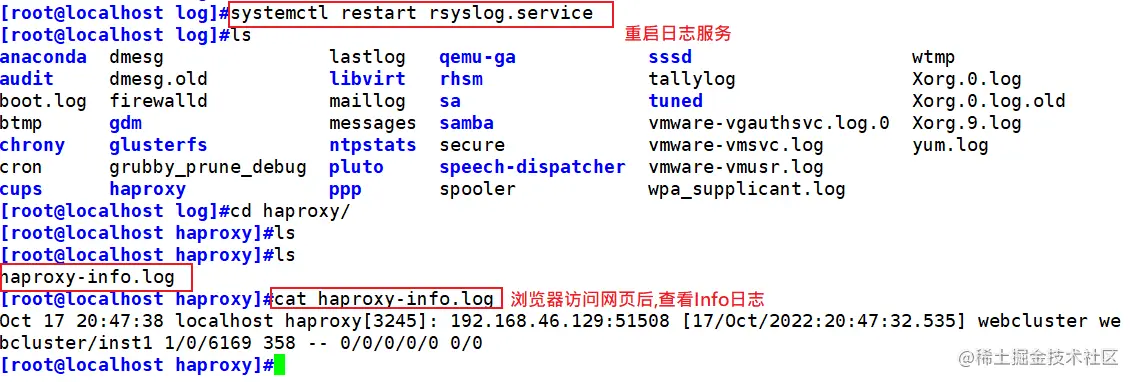The height and width of the screenshot is (382, 1133).
Task: Click the 'messages' file name
Action: 373,123
